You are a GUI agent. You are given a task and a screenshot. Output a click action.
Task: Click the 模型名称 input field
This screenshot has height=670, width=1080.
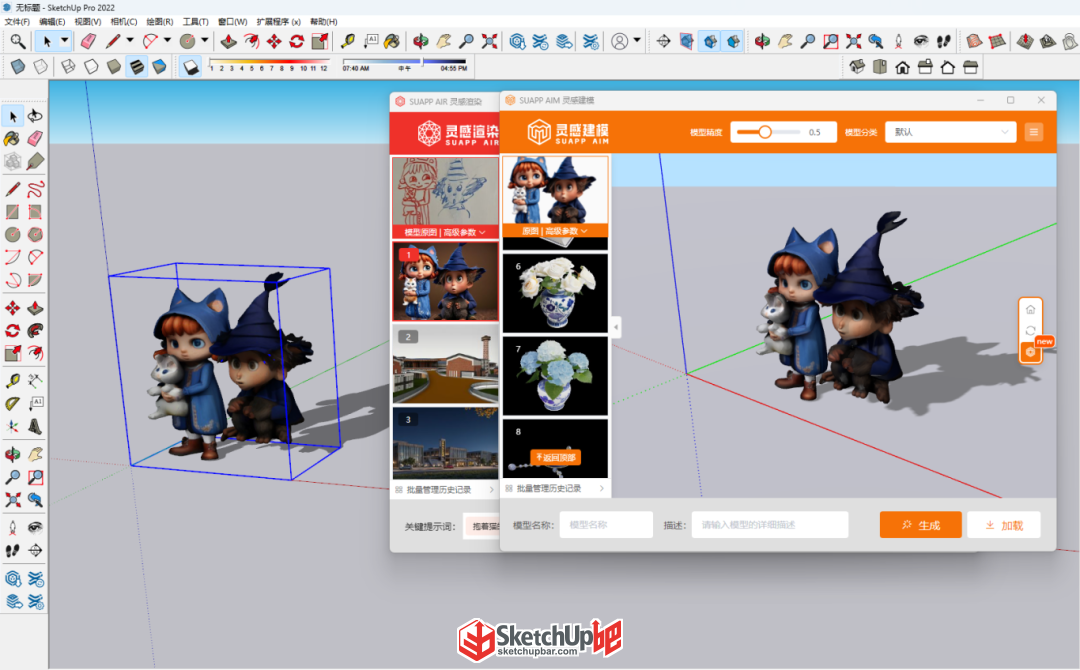point(606,525)
